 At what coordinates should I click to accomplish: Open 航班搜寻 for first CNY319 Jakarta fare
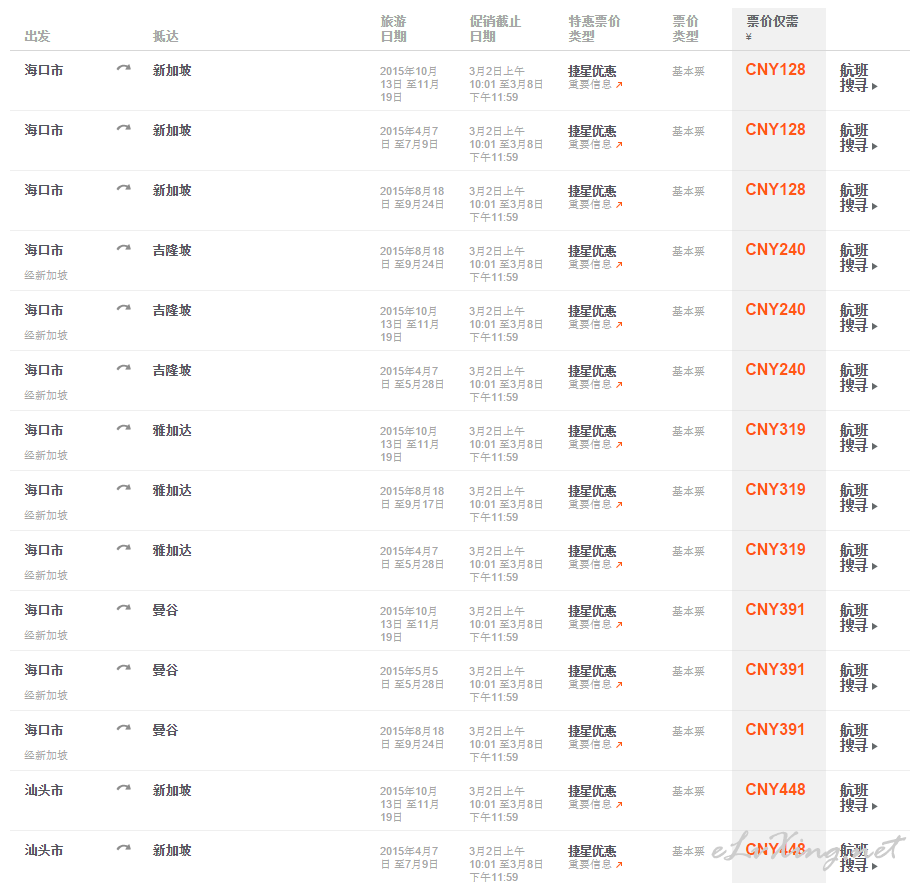tap(858, 437)
